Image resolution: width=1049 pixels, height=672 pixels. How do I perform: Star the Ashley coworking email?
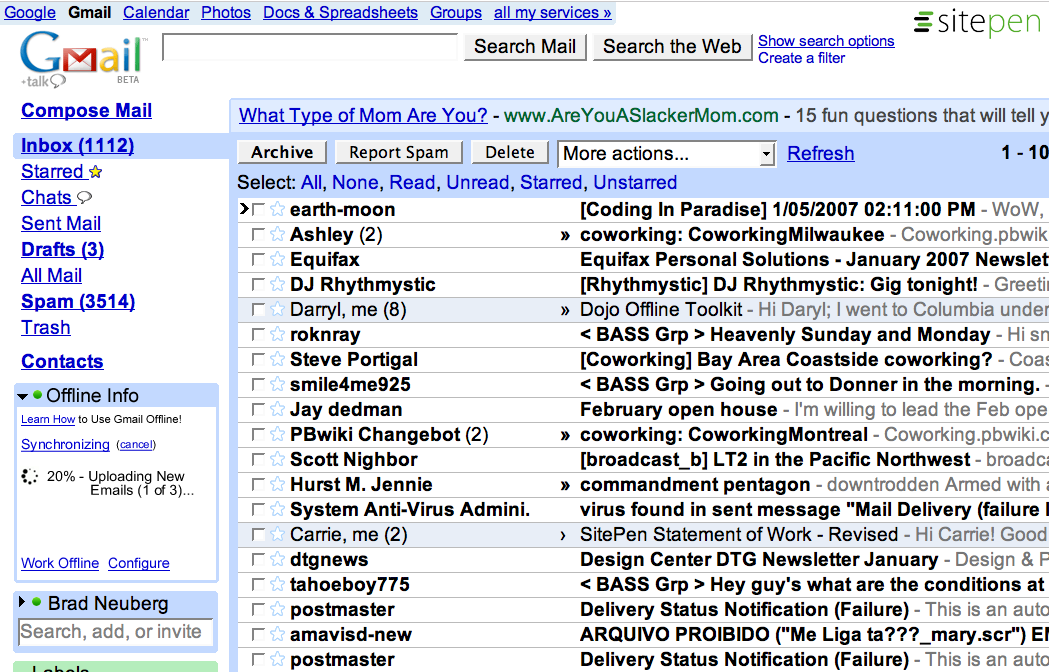click(x=278, y=234)
